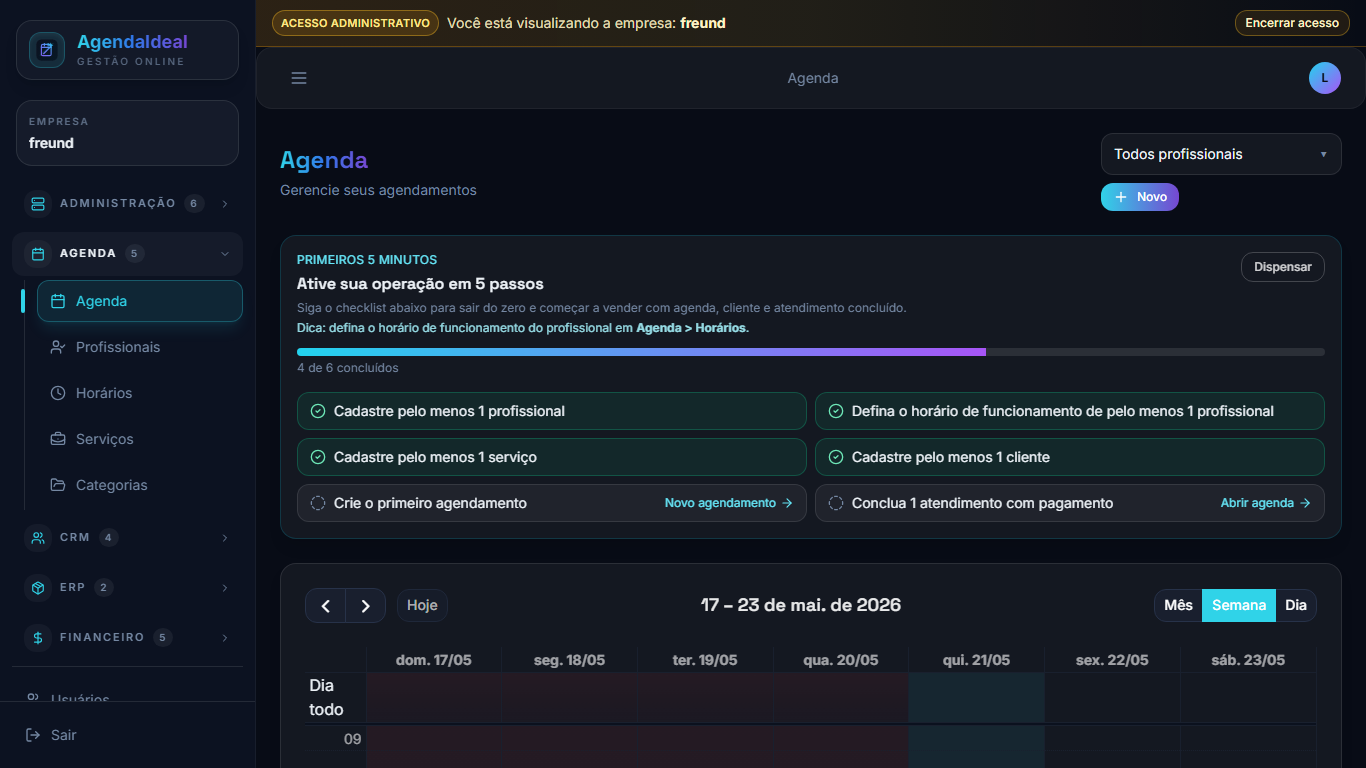
Task: Click the Dispensar button
Action: point(1283,267)
